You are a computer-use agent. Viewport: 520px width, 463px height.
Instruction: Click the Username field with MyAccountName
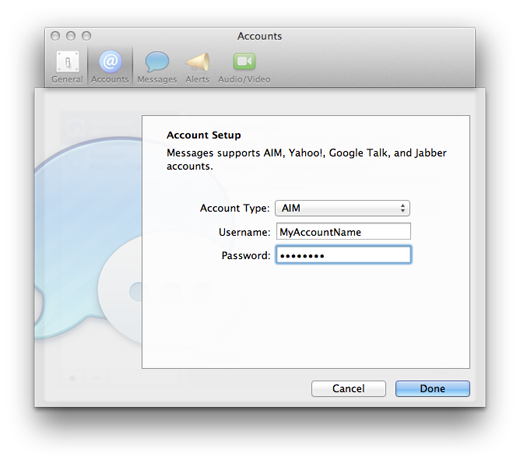343,231
